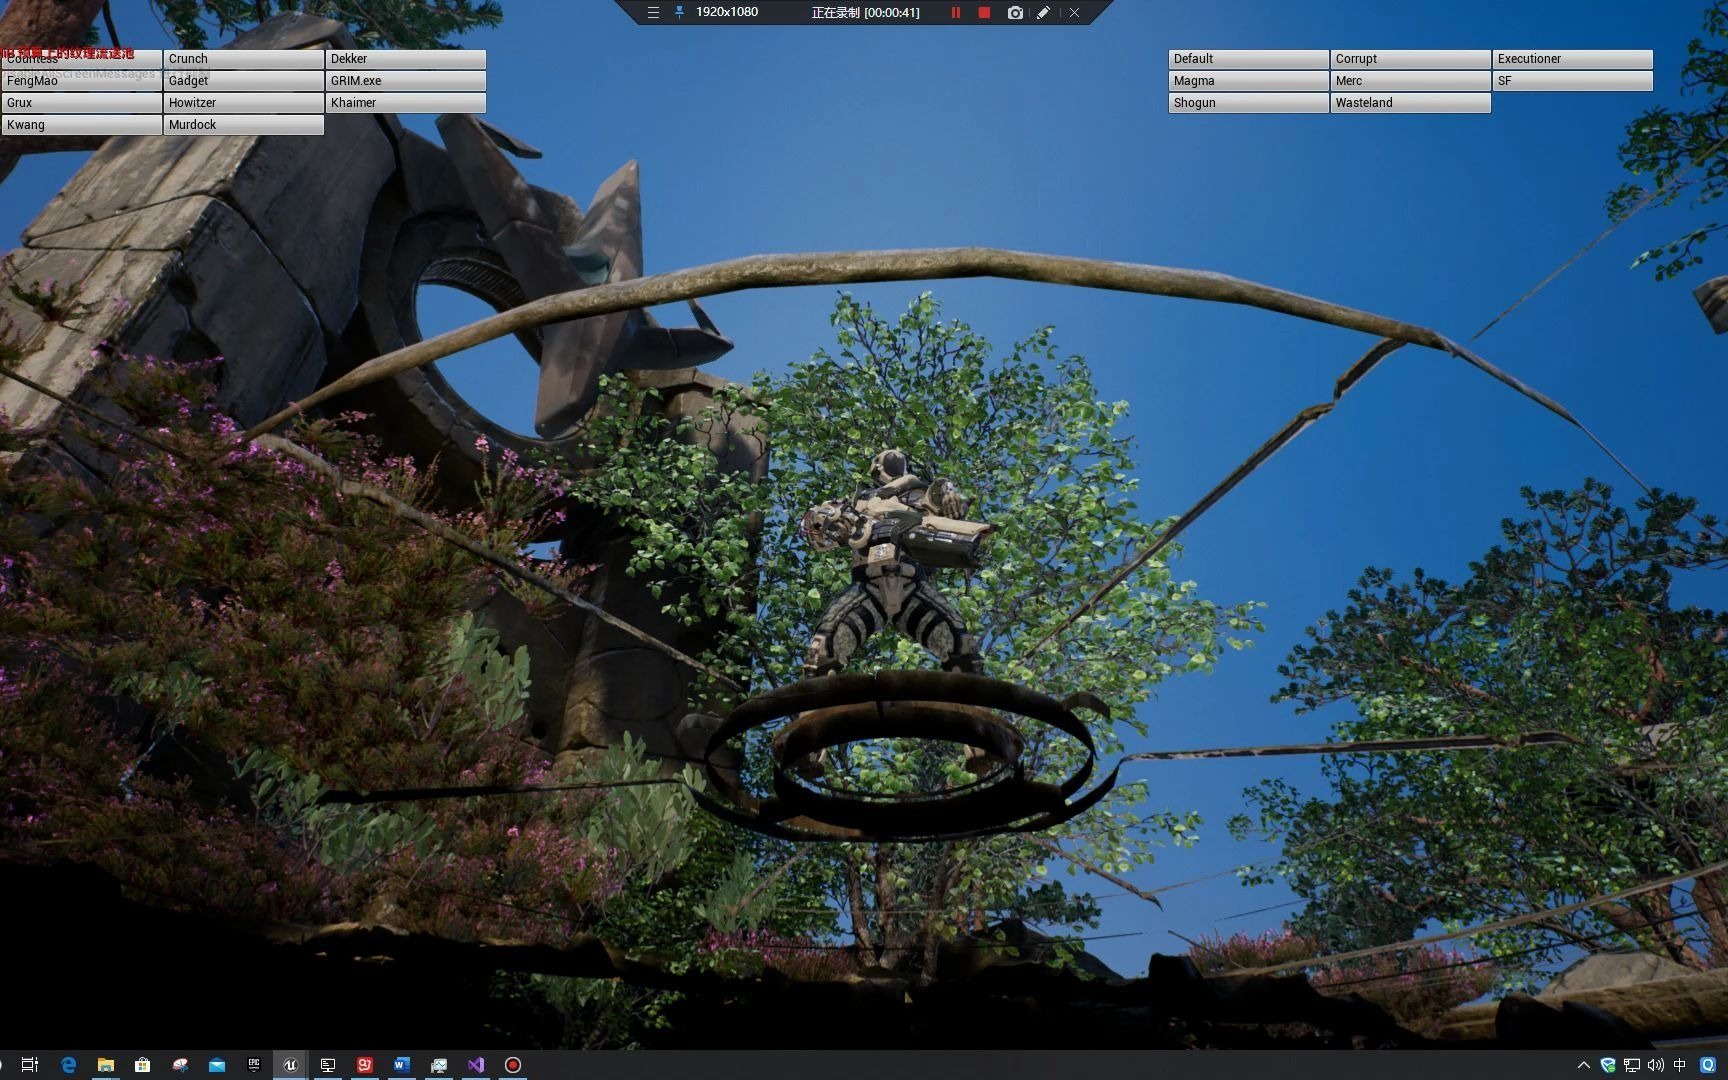
Task: Switch input method via the 中 tray indicator
Action: (1679, 1066)
